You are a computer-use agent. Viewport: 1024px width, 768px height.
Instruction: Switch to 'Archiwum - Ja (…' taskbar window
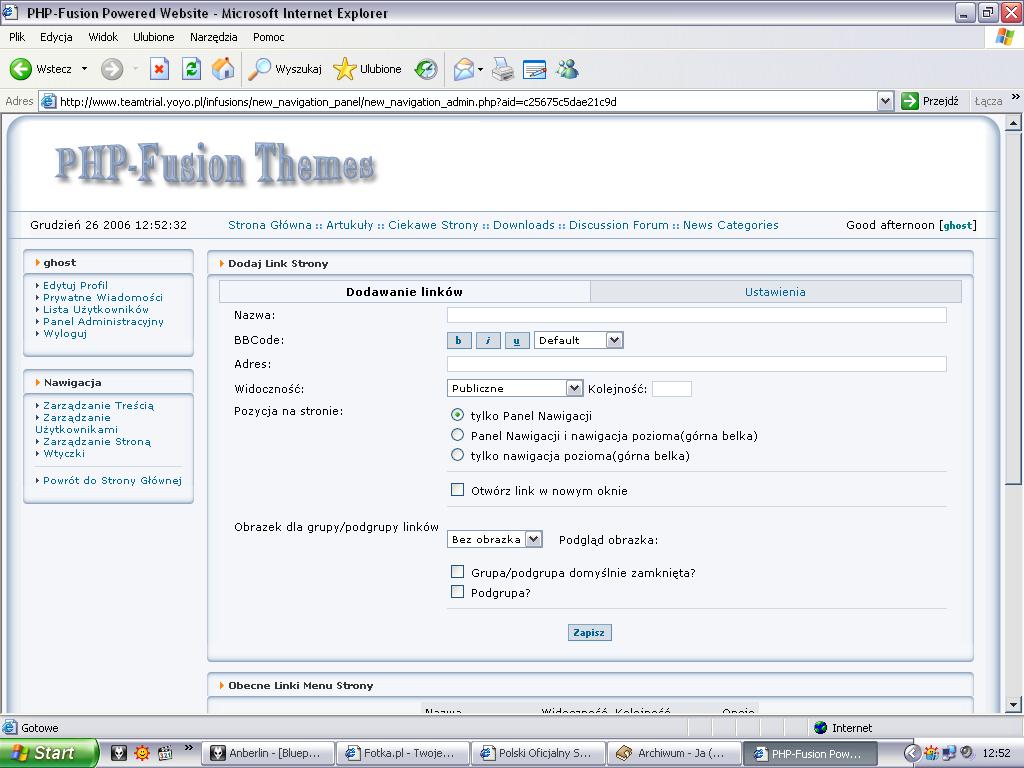click(x=675, y=753)
